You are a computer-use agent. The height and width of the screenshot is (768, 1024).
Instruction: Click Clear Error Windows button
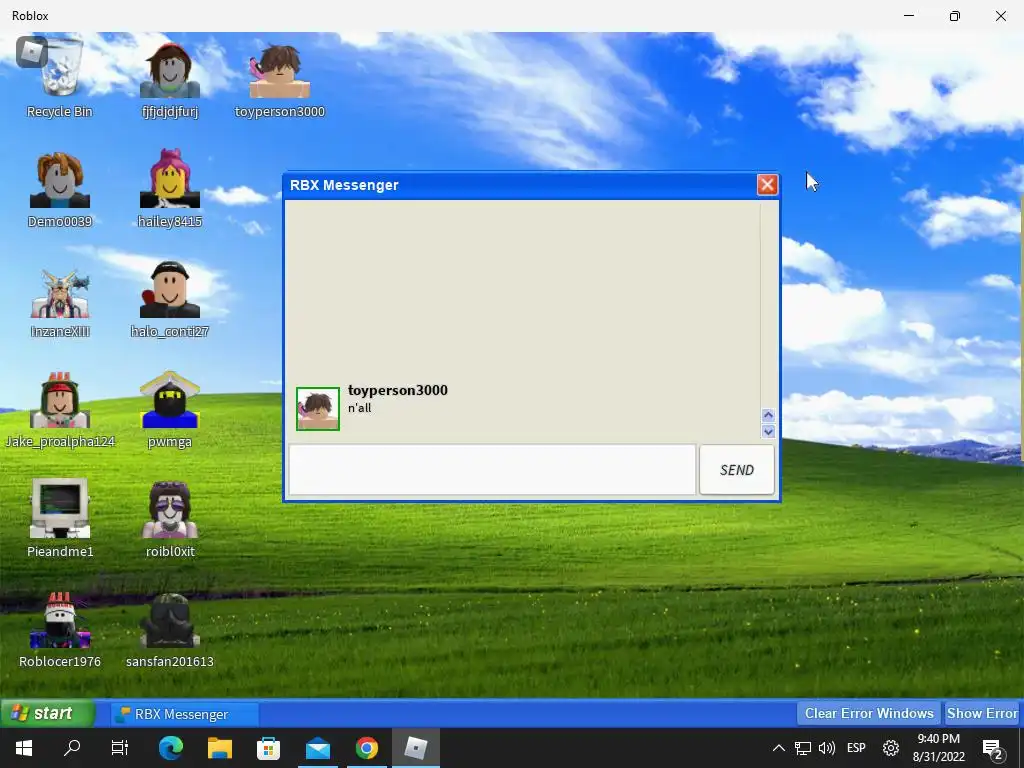coord(869,713)
